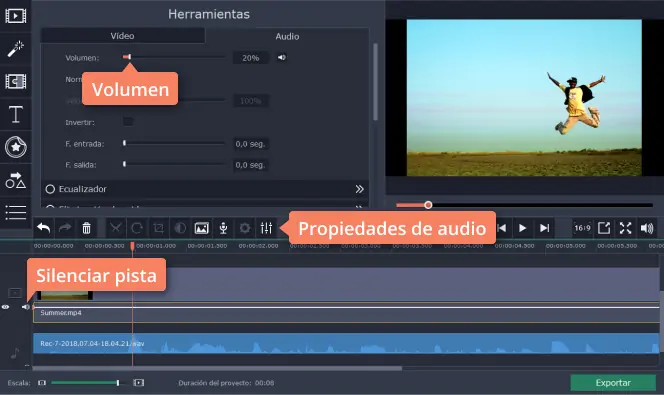Click the F. salida 0,0 seg. field
This screenshot has width=664, height=395.
point(251,165)
